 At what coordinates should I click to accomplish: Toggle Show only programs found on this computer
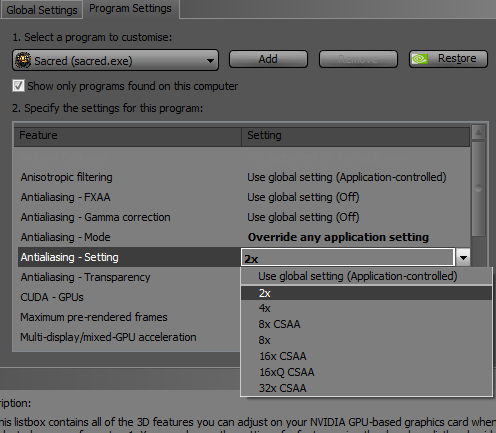[x=18, y=86]
